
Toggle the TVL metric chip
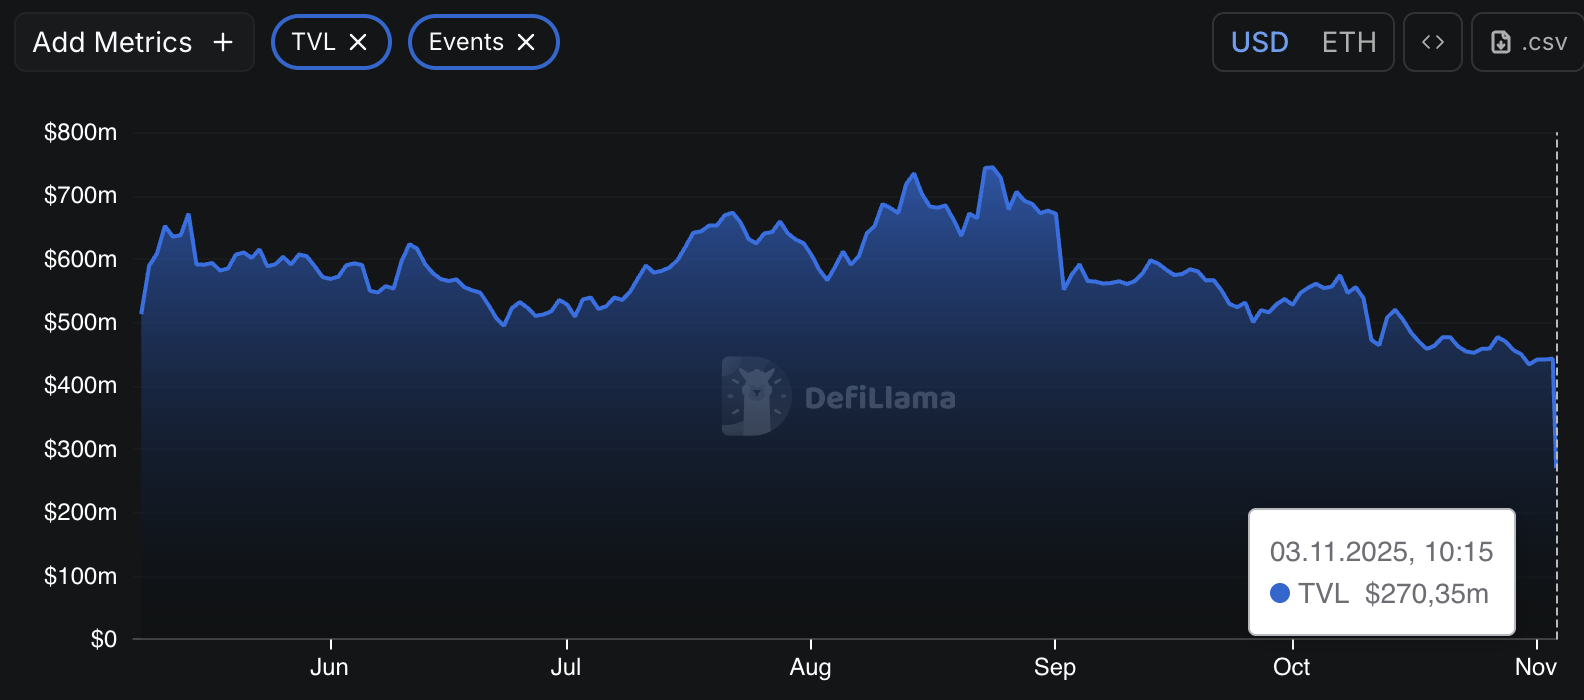click(x=314, y=42)
